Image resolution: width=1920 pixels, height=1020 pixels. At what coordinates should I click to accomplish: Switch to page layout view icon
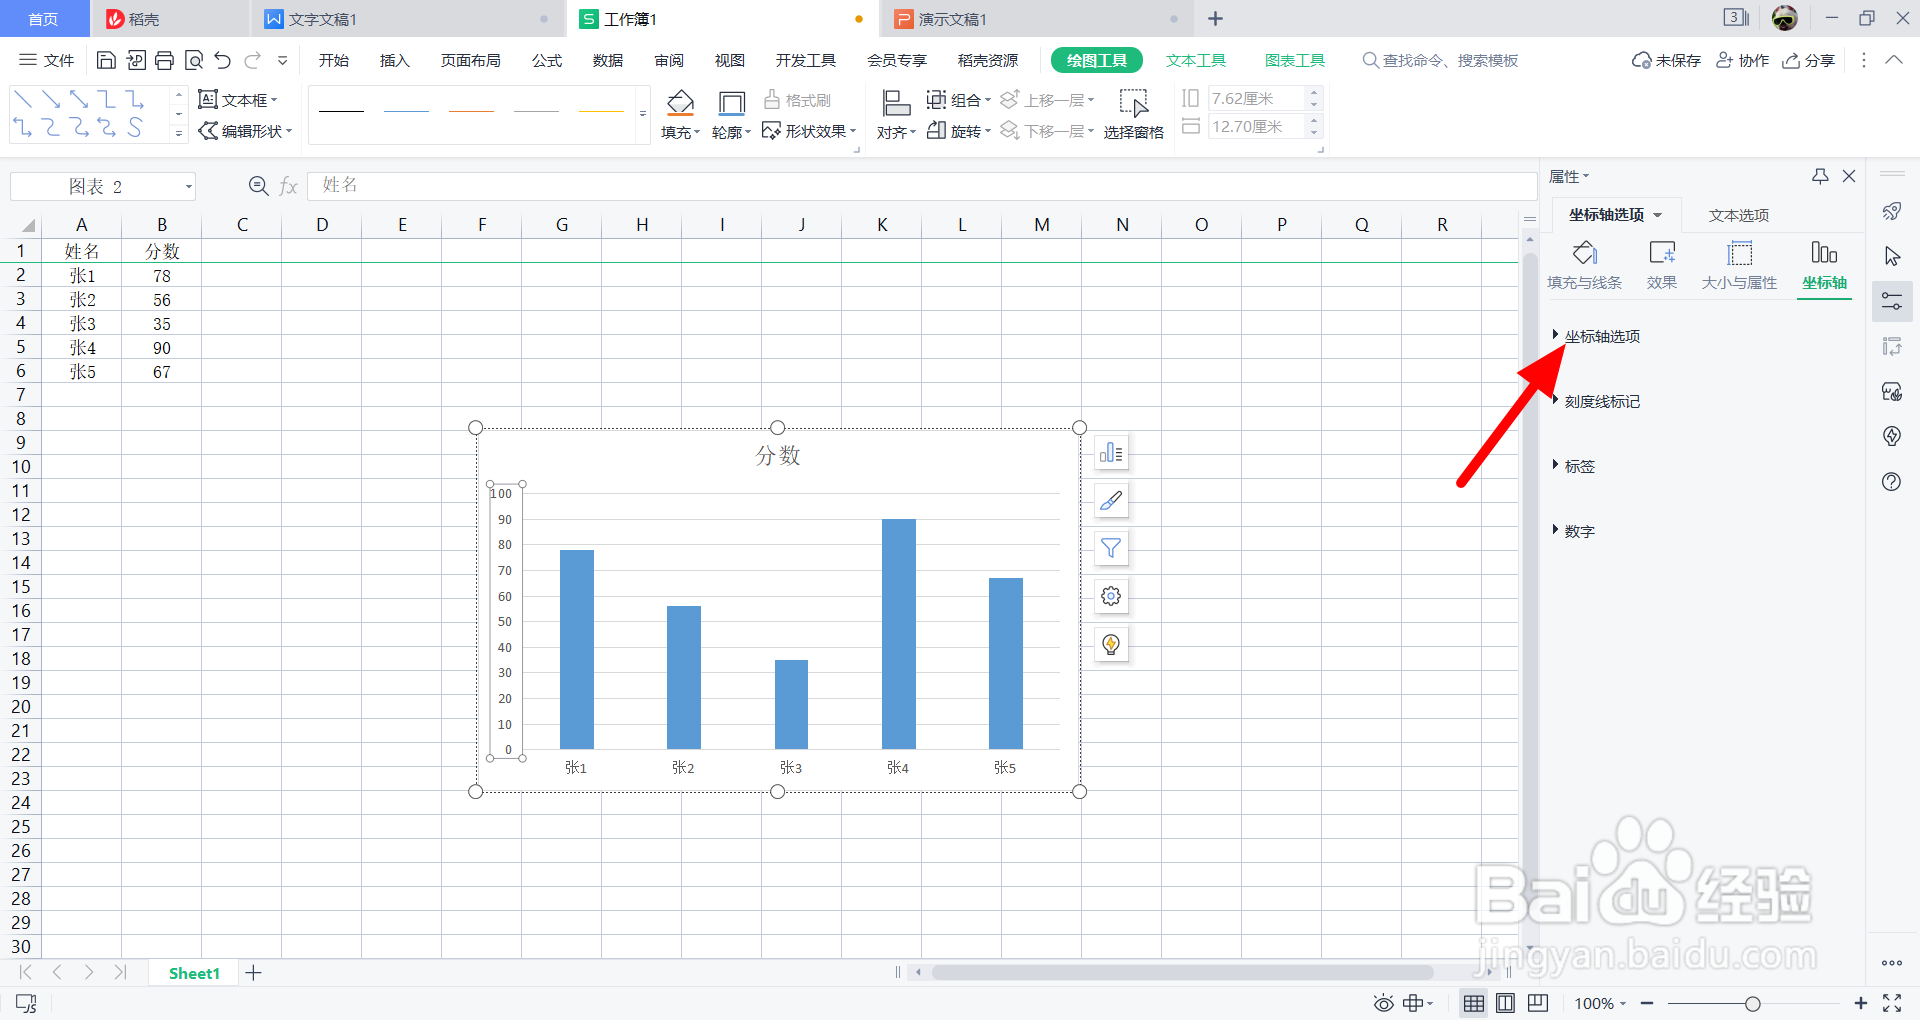1506,1003
